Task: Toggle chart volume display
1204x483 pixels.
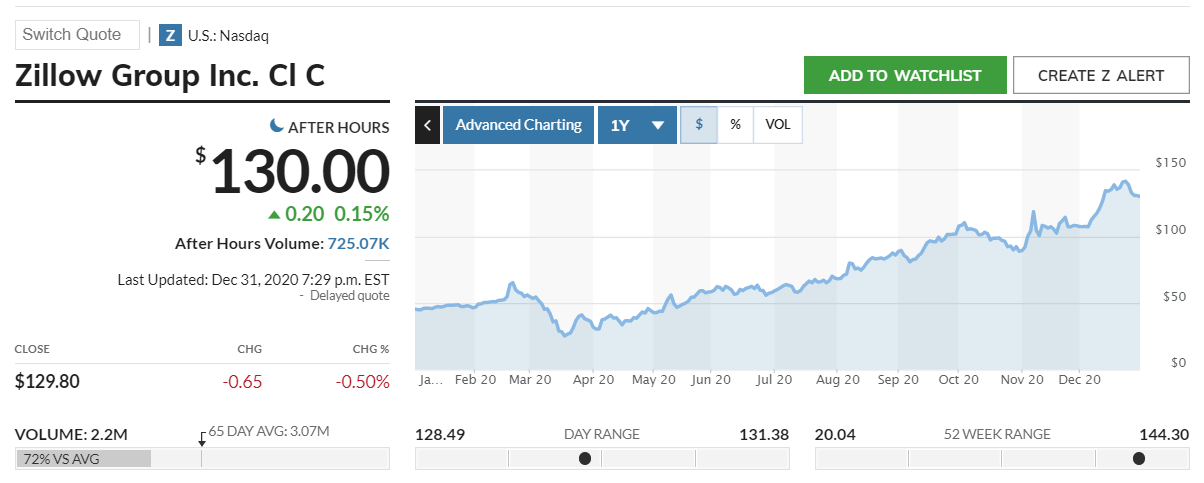Action: tap(778, 125)
